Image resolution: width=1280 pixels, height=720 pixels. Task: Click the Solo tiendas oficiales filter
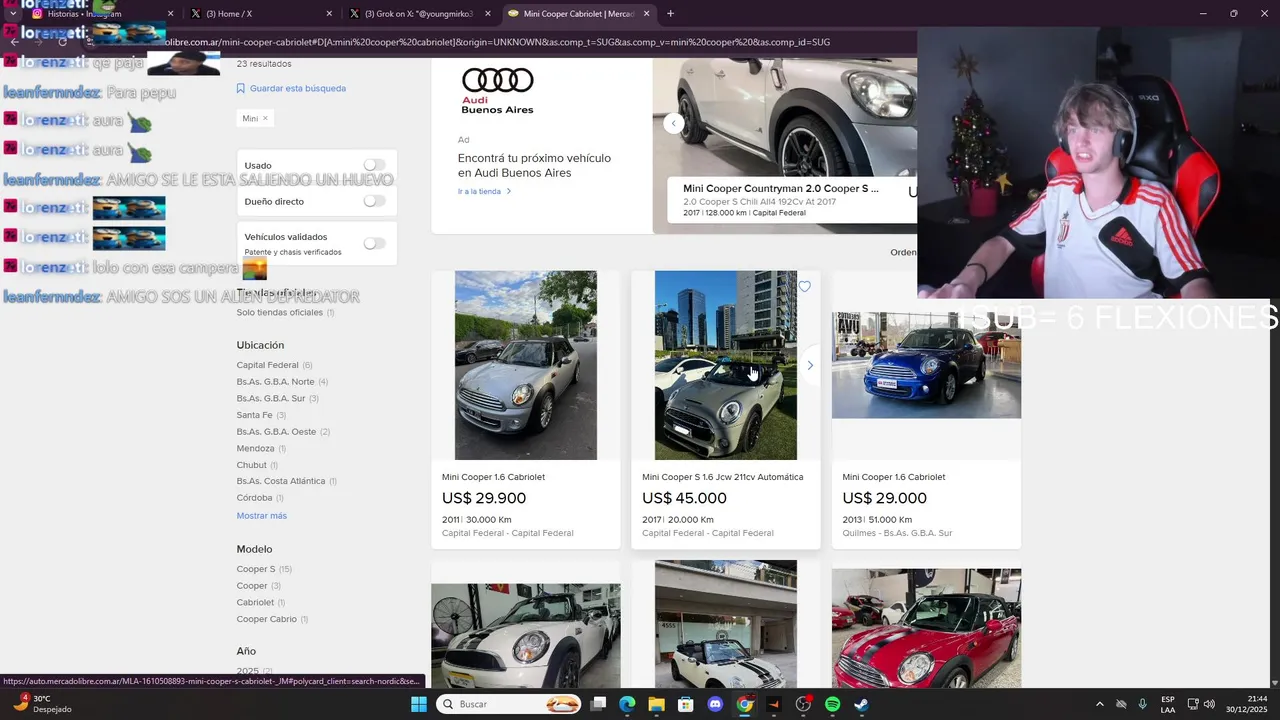279,313
